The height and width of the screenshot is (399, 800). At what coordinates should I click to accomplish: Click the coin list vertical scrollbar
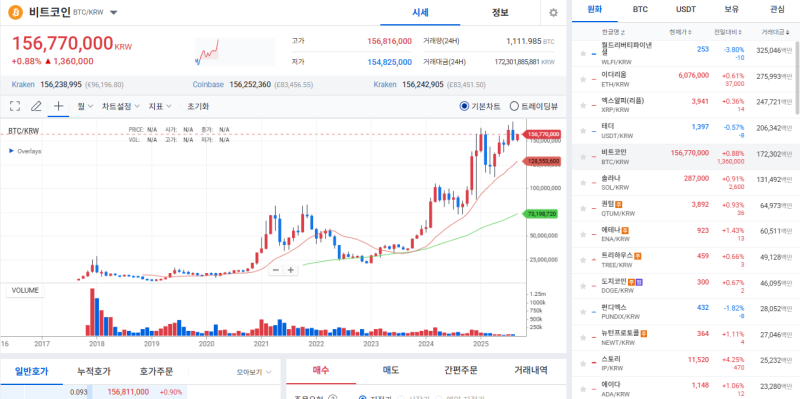tap(797, 77)
